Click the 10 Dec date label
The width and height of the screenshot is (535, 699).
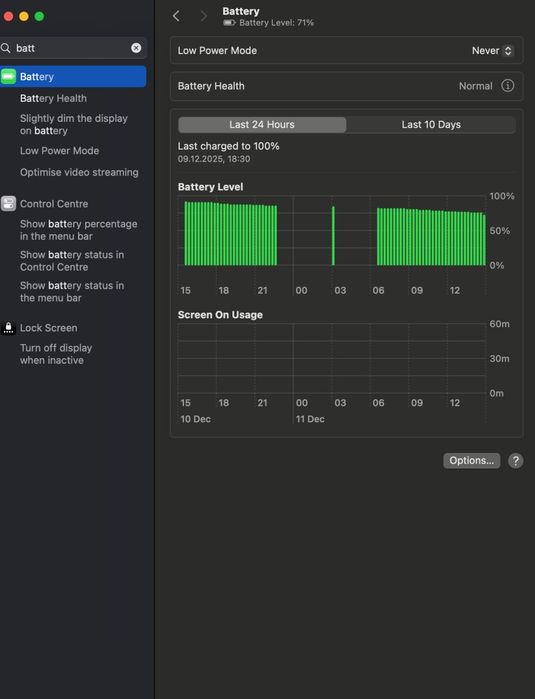coord(196,419)
